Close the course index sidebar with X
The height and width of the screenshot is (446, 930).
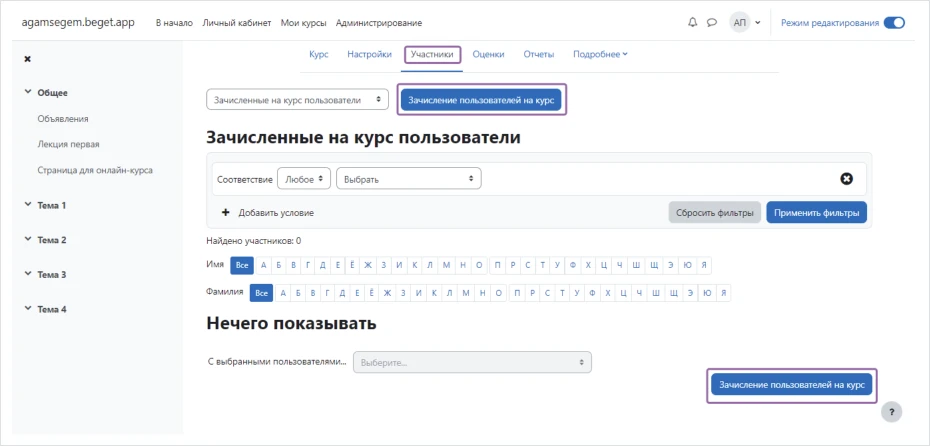[27, 58]
